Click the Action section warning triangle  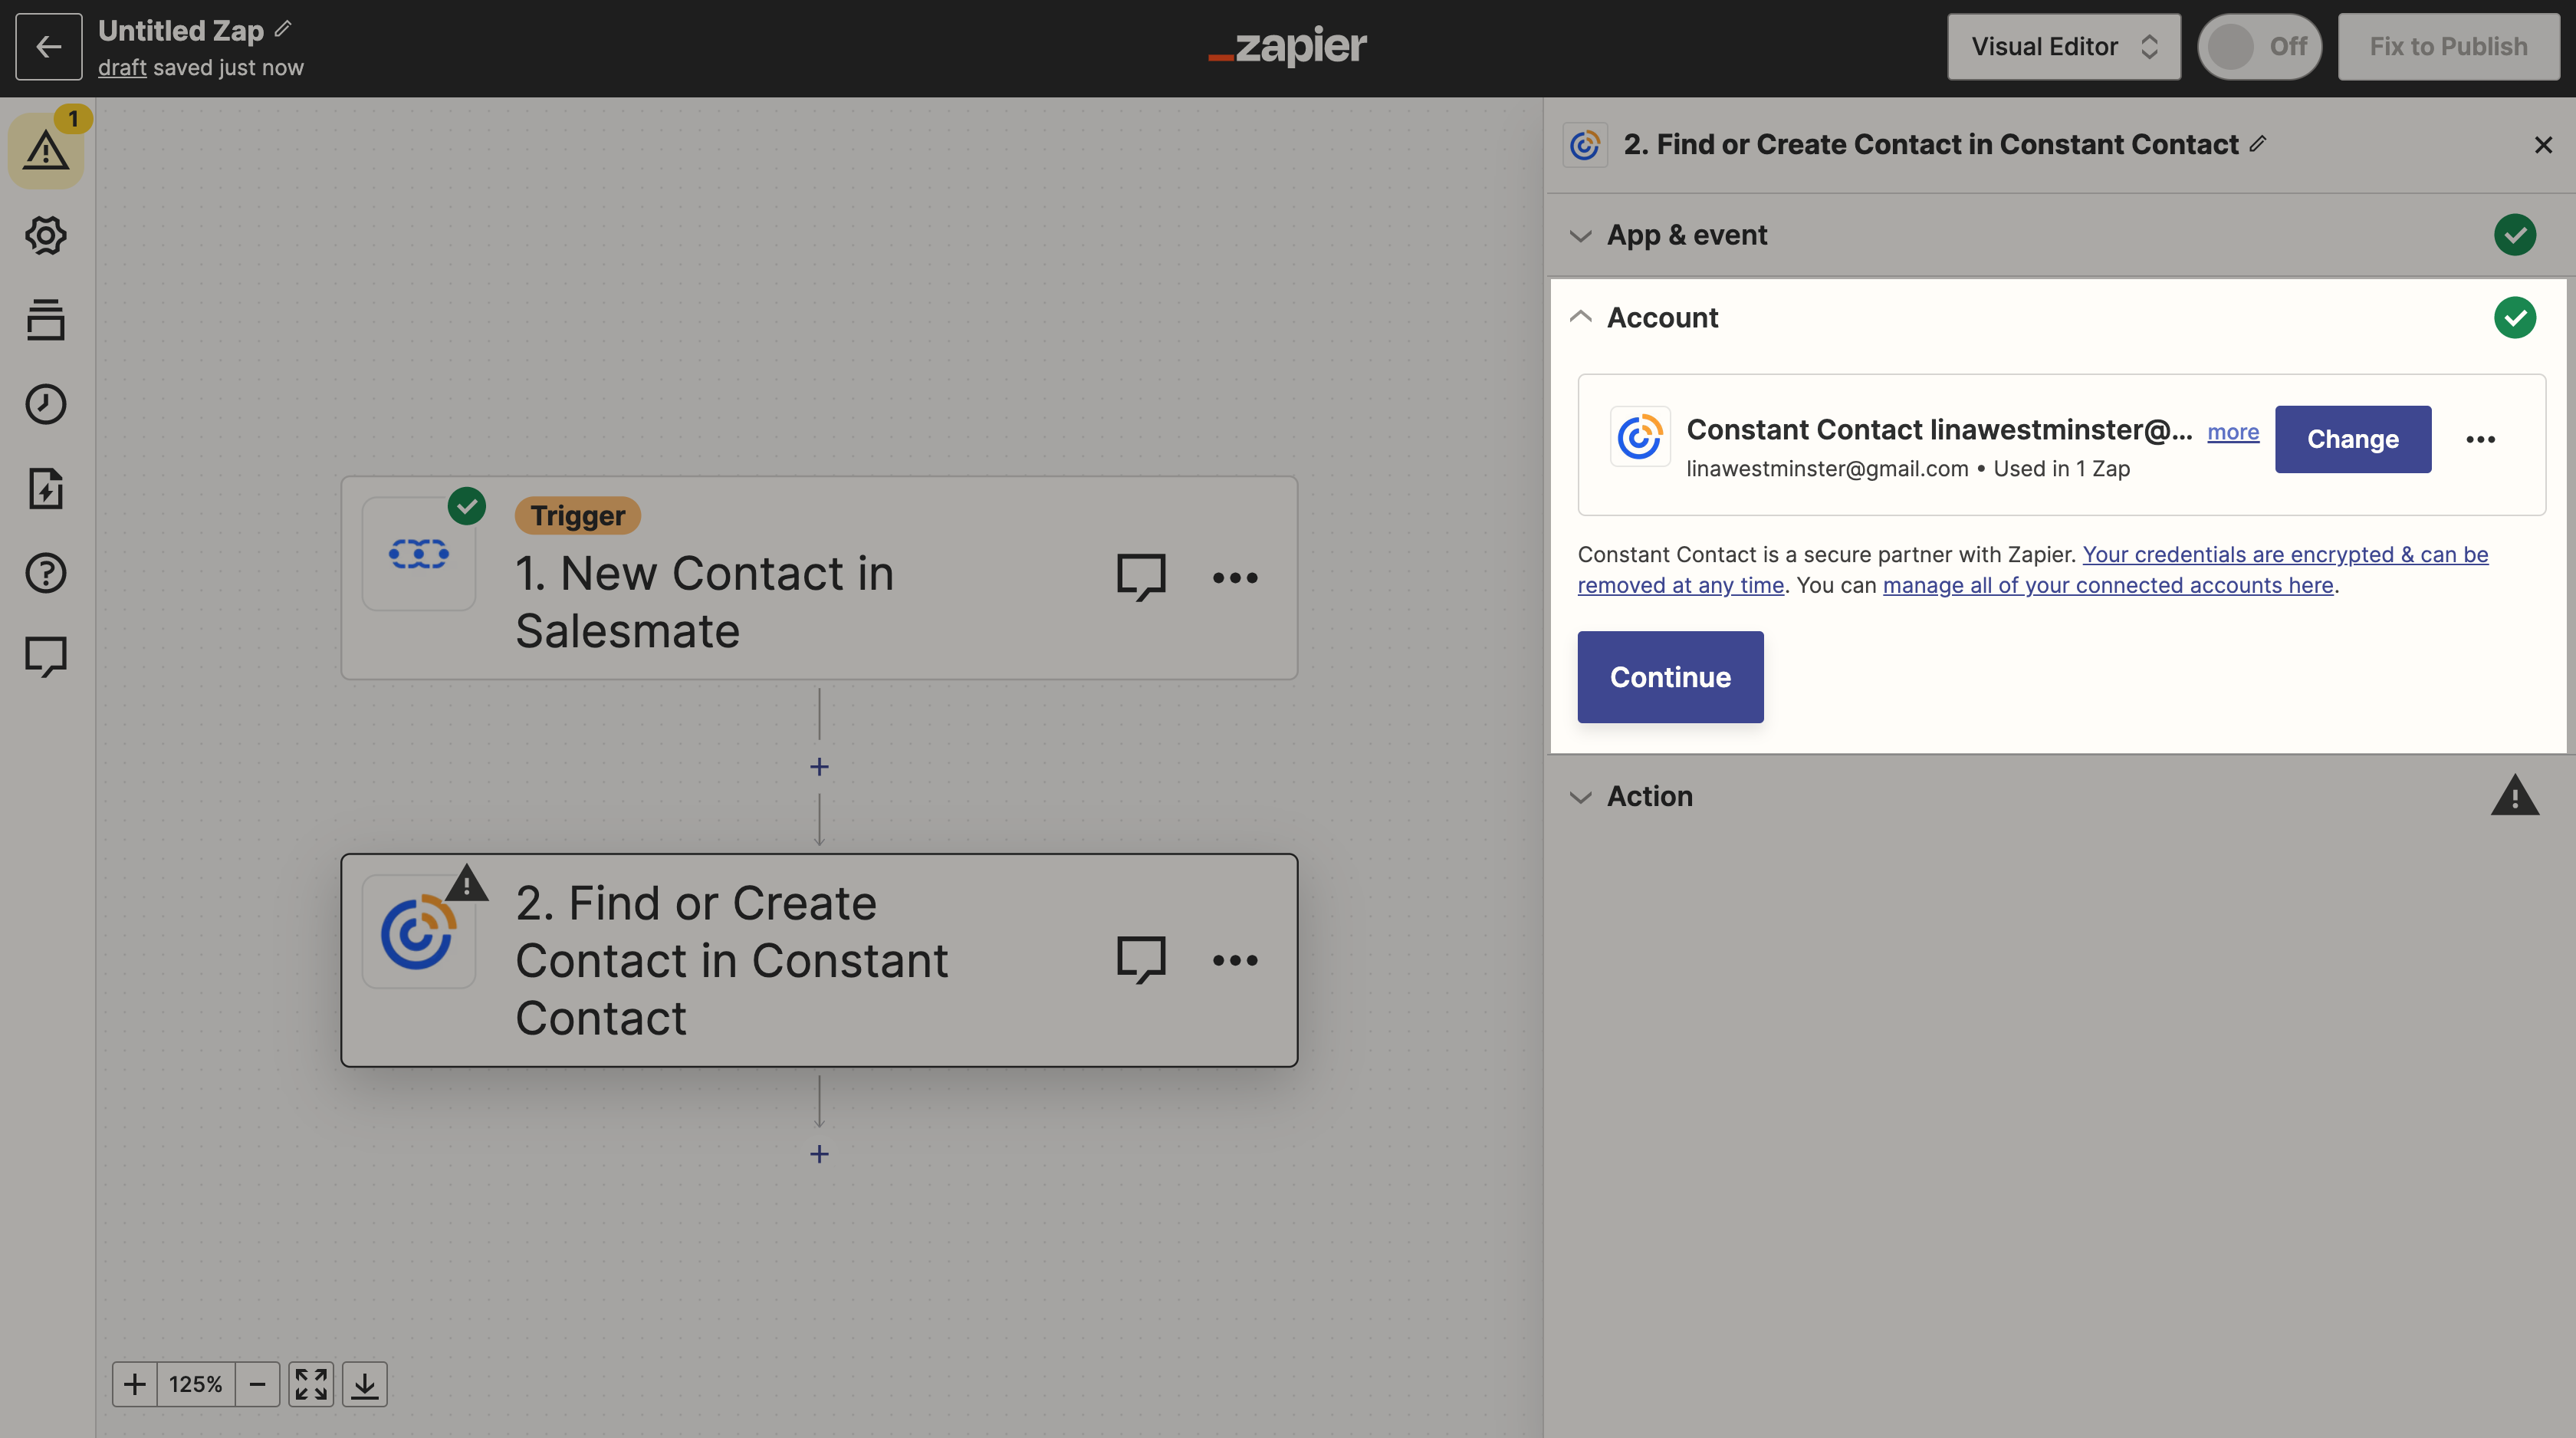[x=2514, y=796]
